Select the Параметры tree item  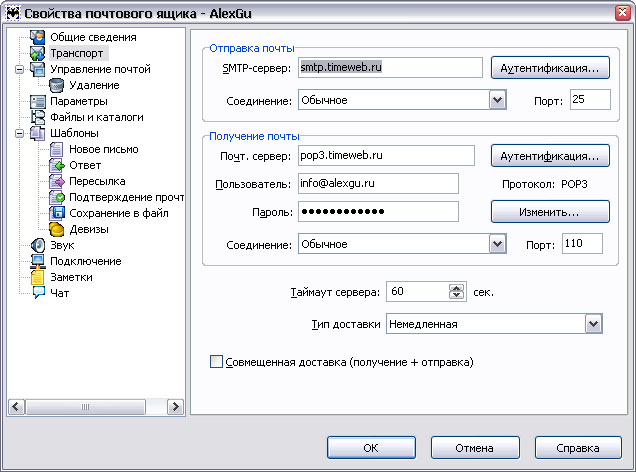[79, 101]
